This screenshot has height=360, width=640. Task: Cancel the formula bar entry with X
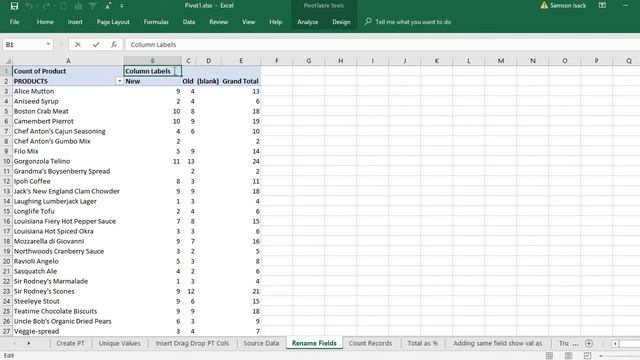(x=78, y=44)
